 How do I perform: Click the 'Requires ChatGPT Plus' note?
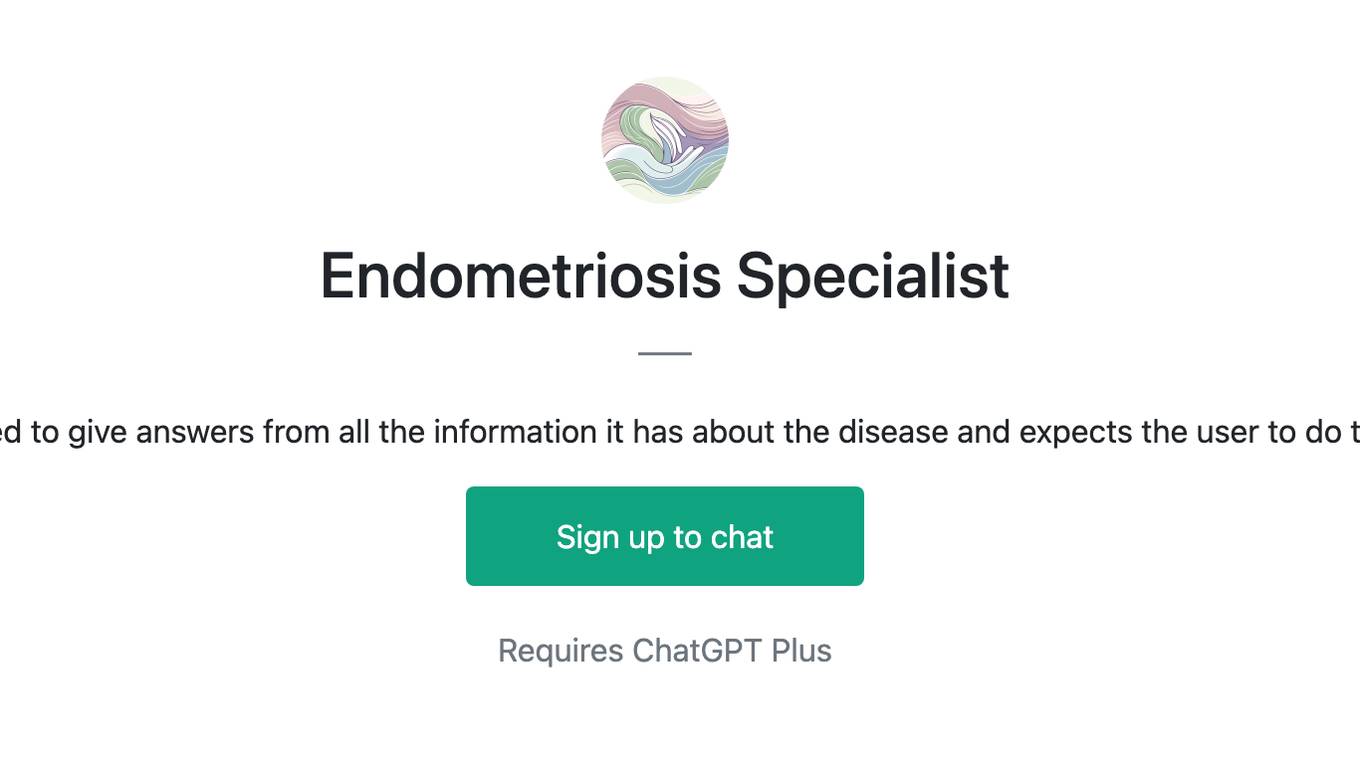pyautogui.click(x=665, y=650)
